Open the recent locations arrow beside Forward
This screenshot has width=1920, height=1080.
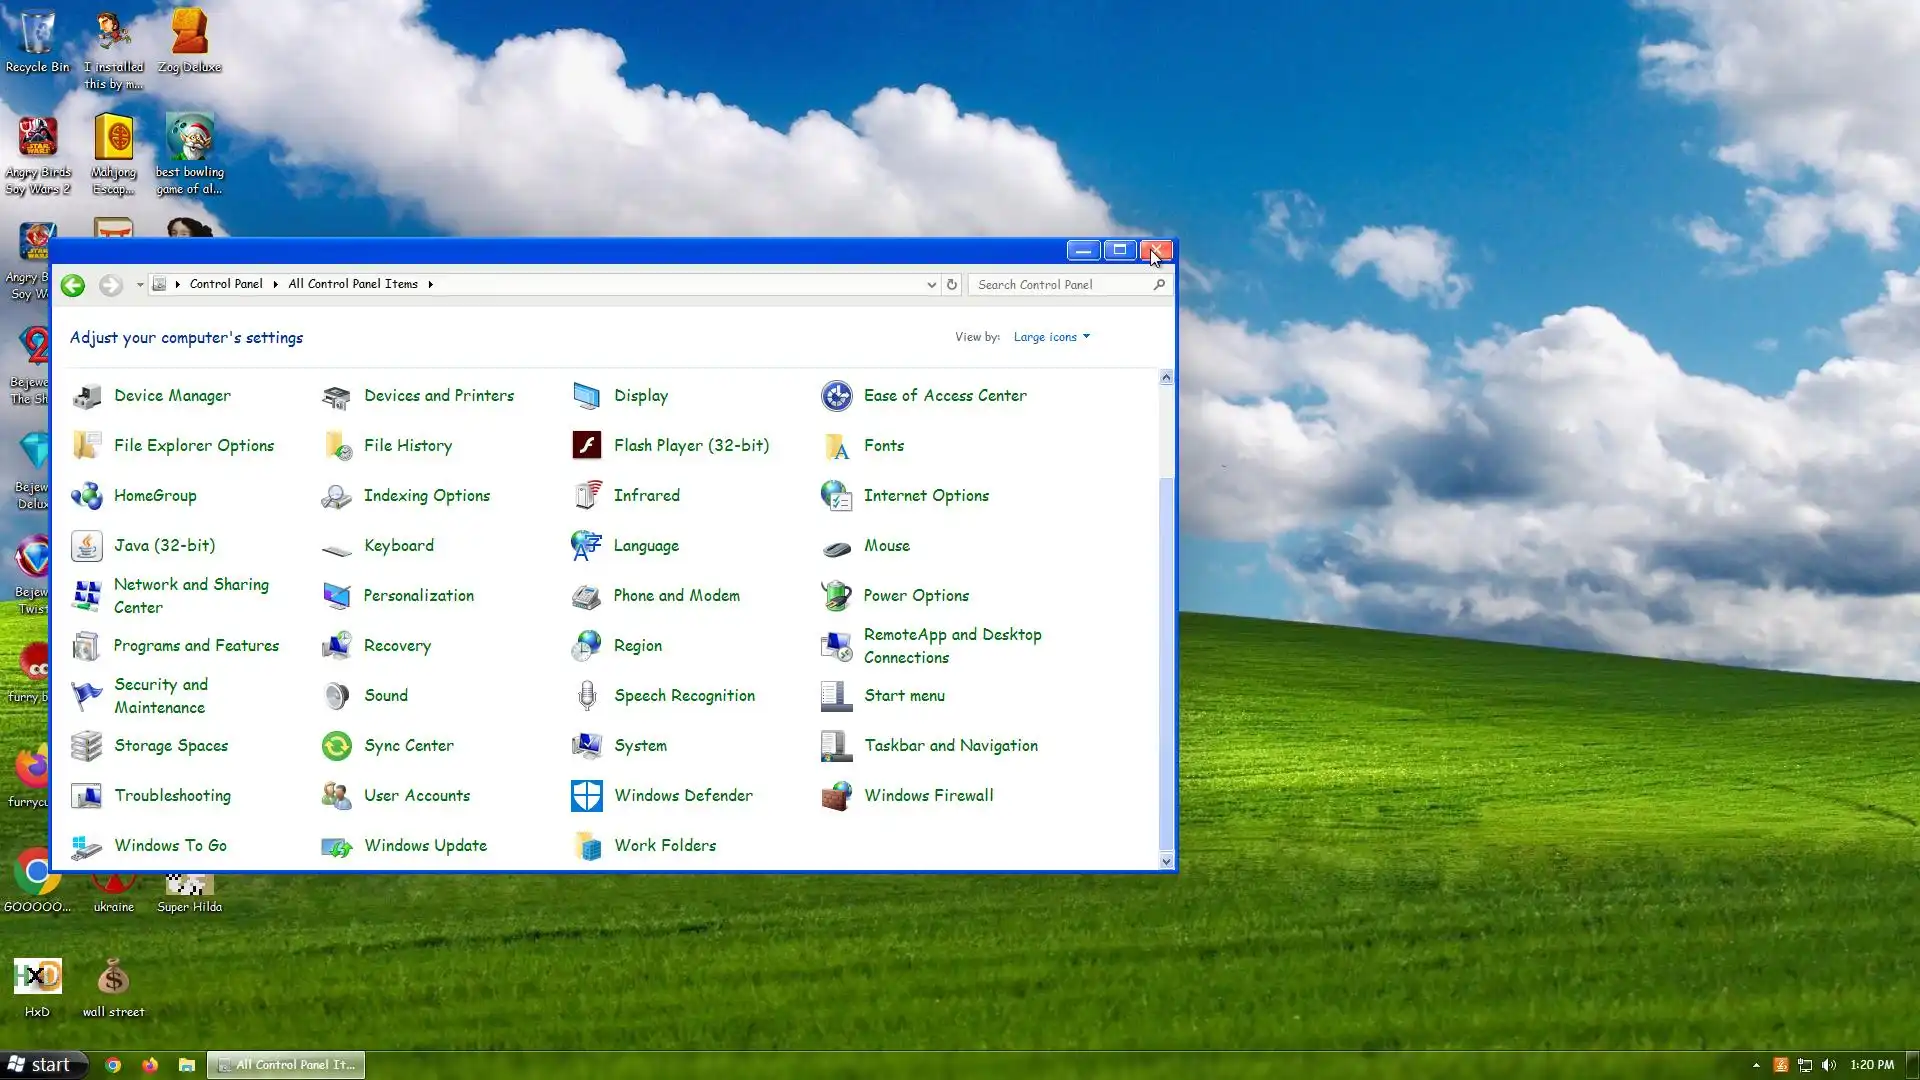click(x=140, y=285)
